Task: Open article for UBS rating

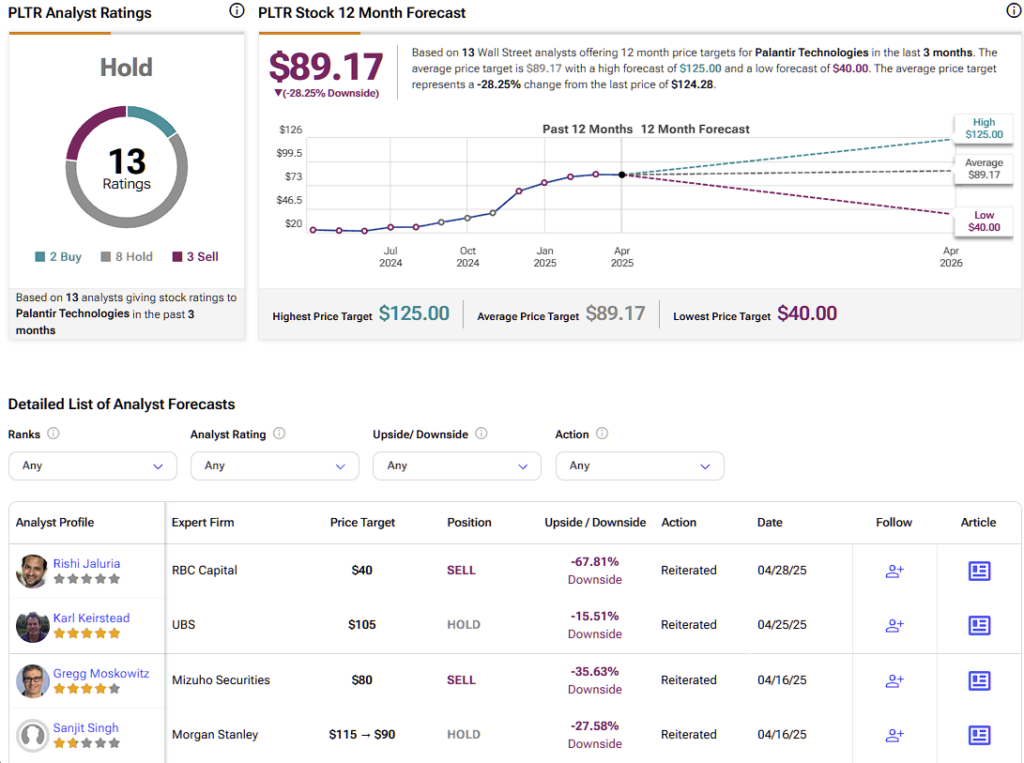Action: (x=979, y=625)
